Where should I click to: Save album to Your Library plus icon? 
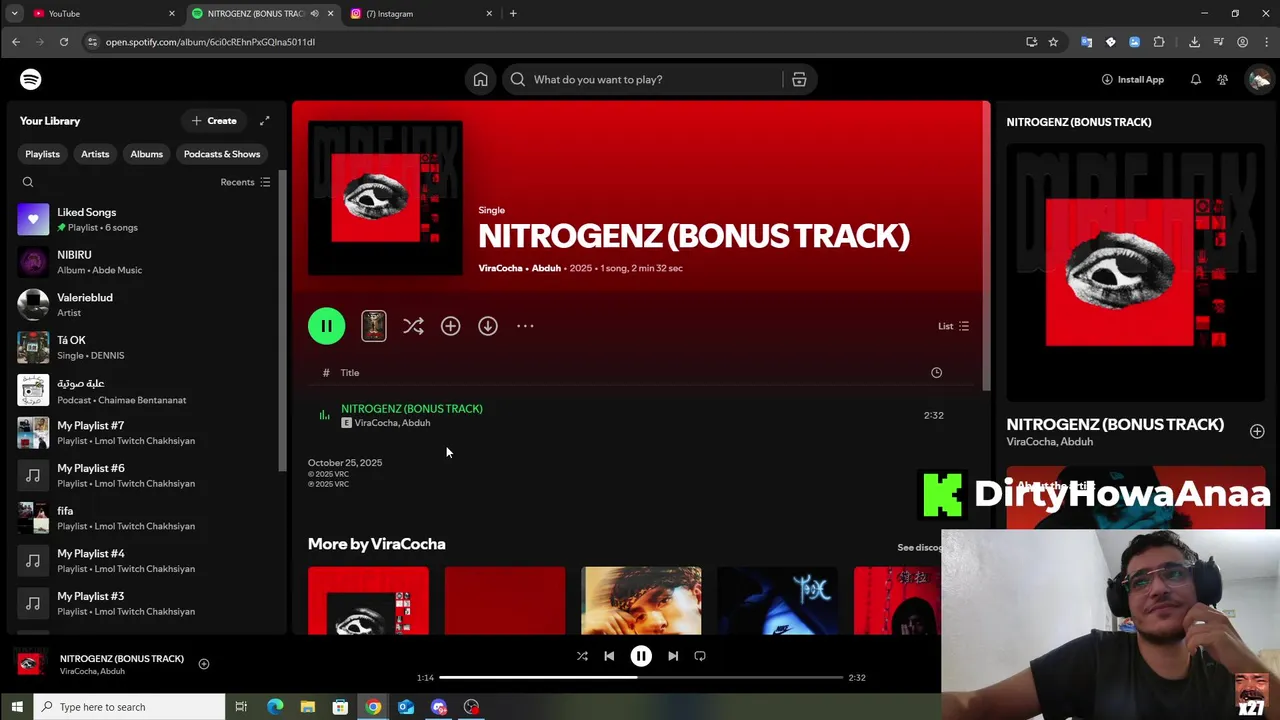point(450,326)
